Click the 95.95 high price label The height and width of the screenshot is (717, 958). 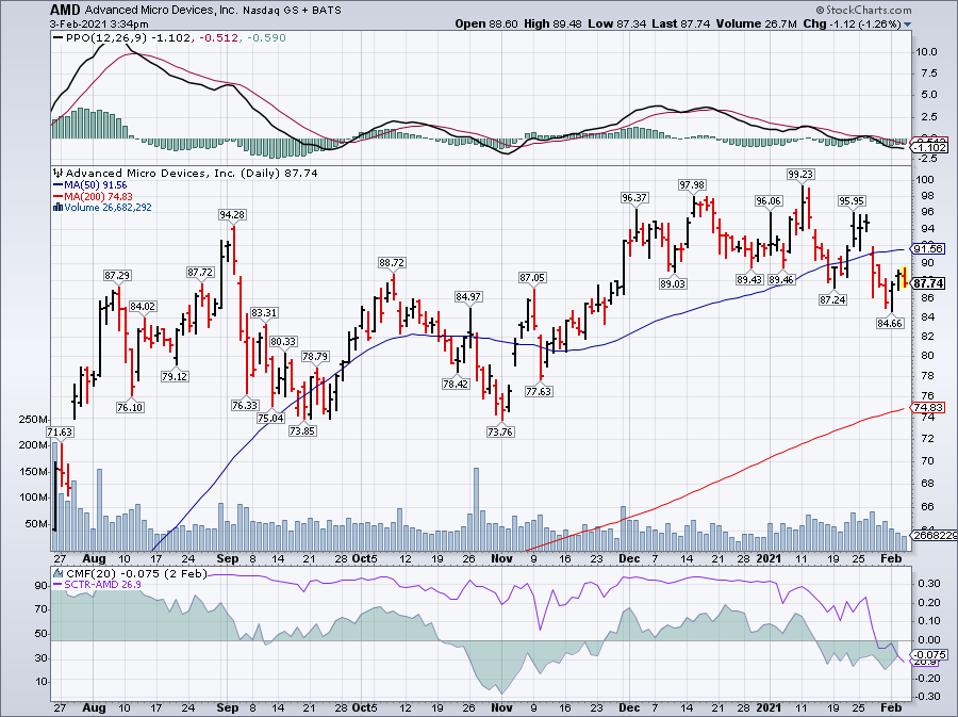point(852,201)
